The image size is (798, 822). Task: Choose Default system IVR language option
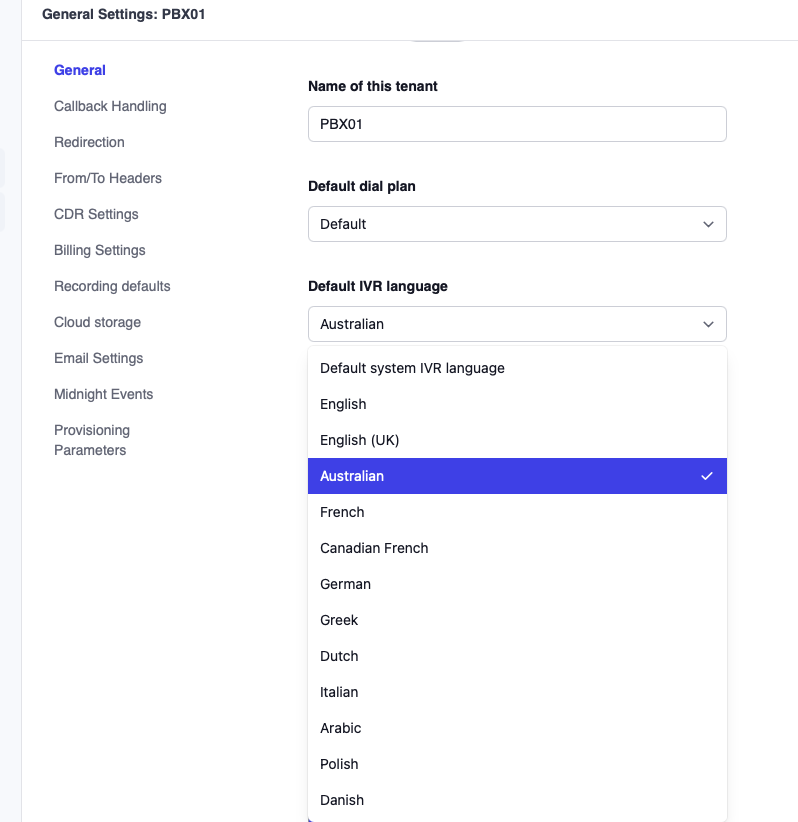coord(412,368)
